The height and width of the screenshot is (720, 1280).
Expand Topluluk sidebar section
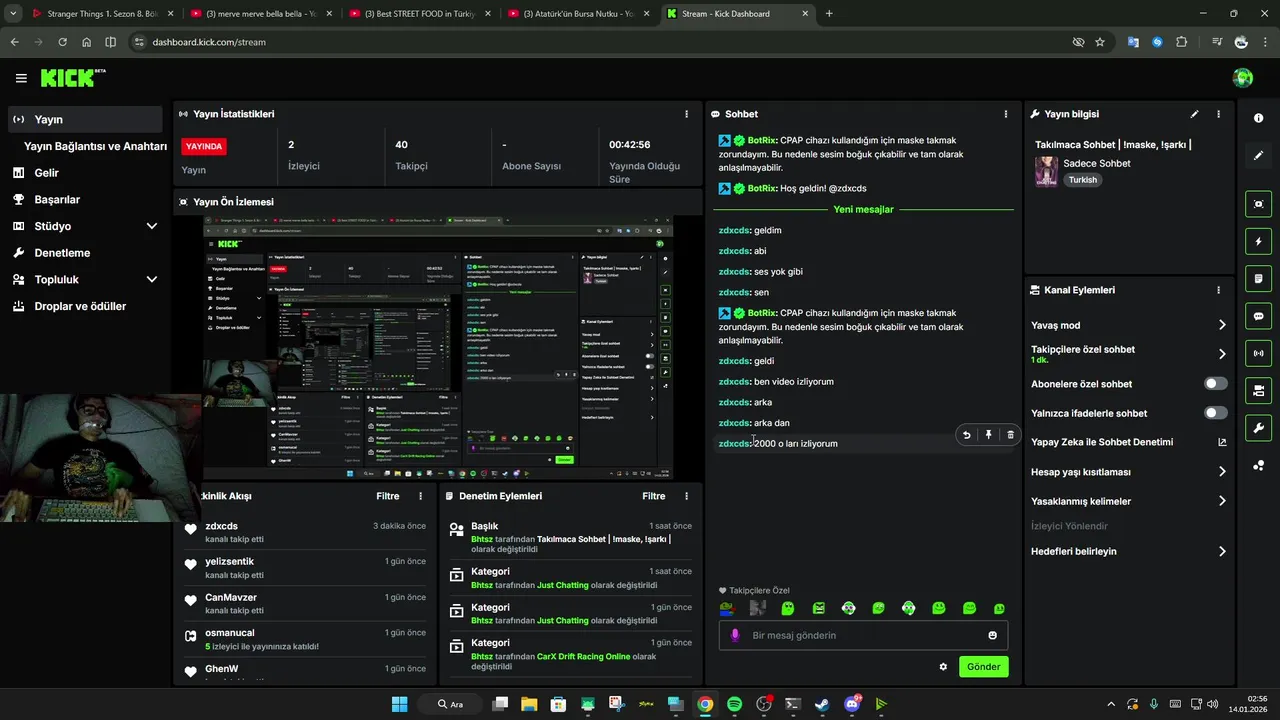[x=152, y=280]
